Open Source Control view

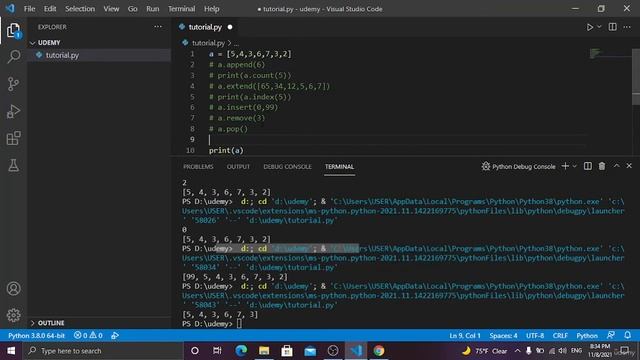pos(13,84)
